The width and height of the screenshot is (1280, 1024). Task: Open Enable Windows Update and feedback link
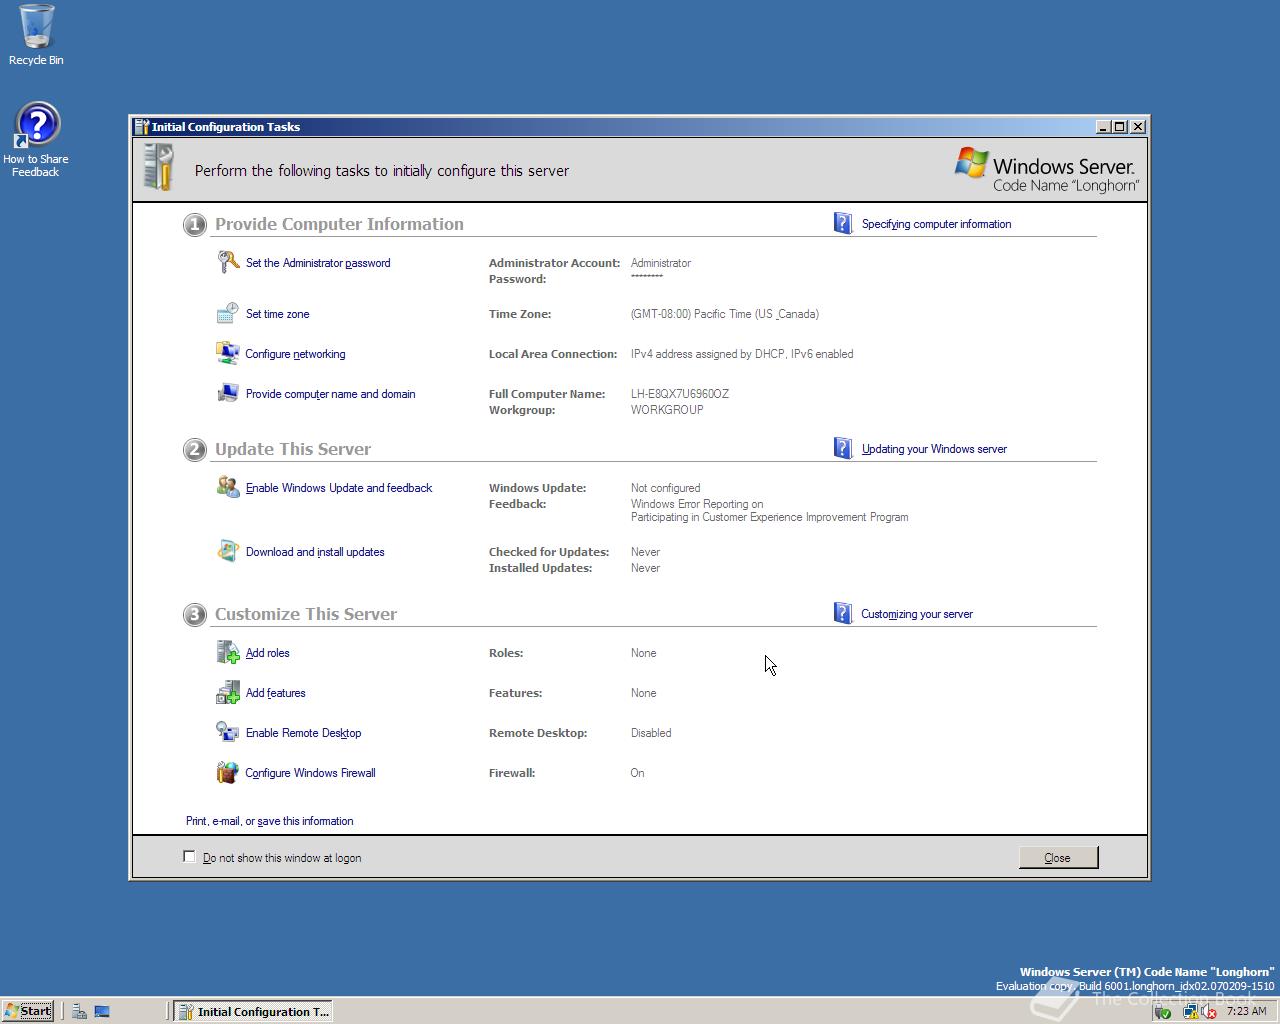[x=339, y=488]
